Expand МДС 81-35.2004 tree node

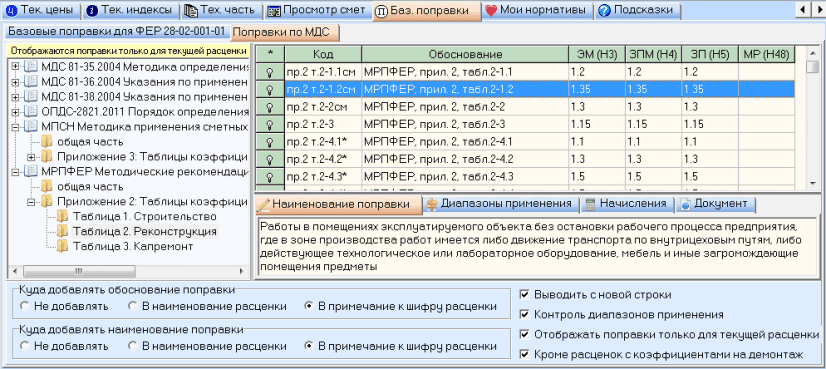pos(15,67)
